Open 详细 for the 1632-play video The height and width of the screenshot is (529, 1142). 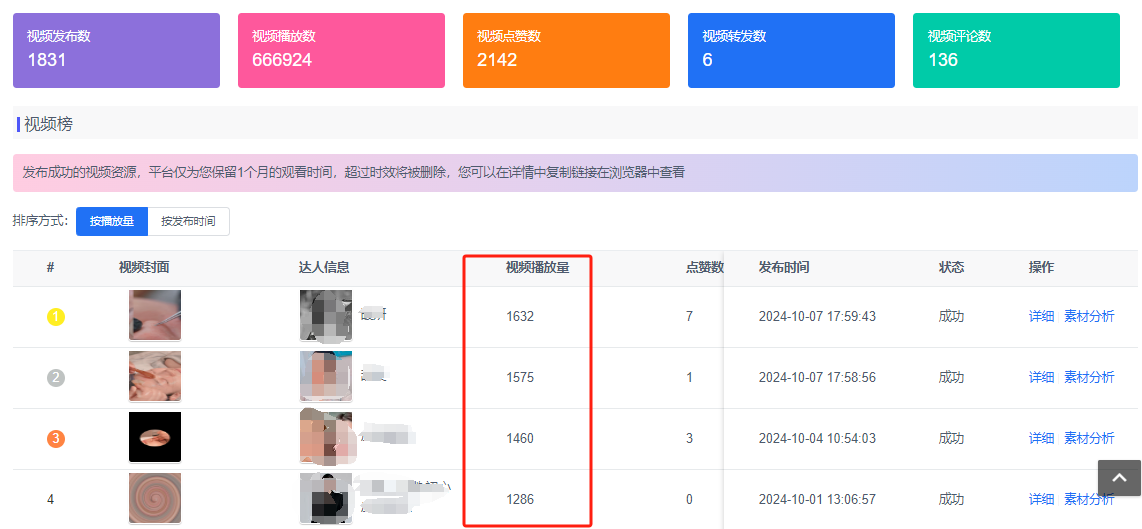(1041, 317)
